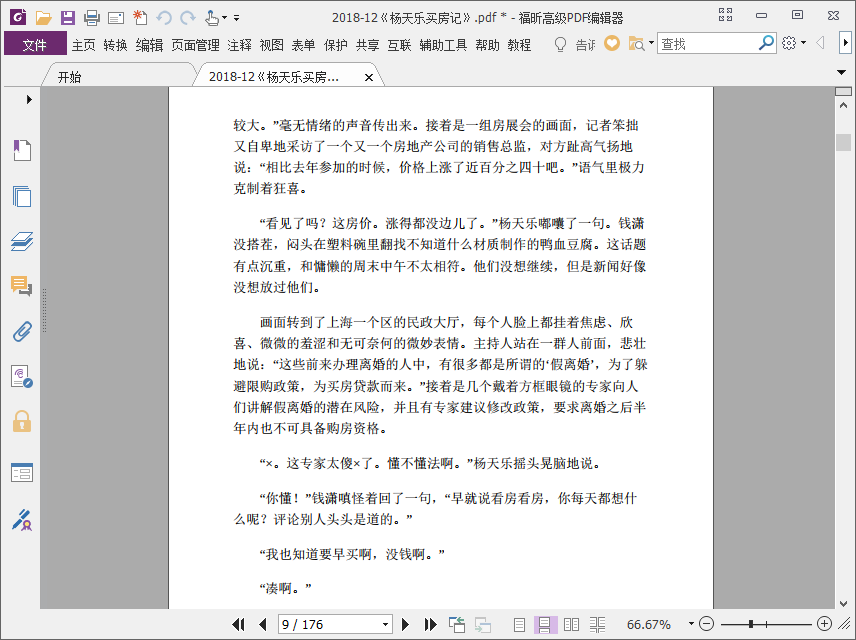This screenshot has height=640, width=856.
Task: Open the settings gear dropdown
Action: pyautogui.click(x=804, y=43)
